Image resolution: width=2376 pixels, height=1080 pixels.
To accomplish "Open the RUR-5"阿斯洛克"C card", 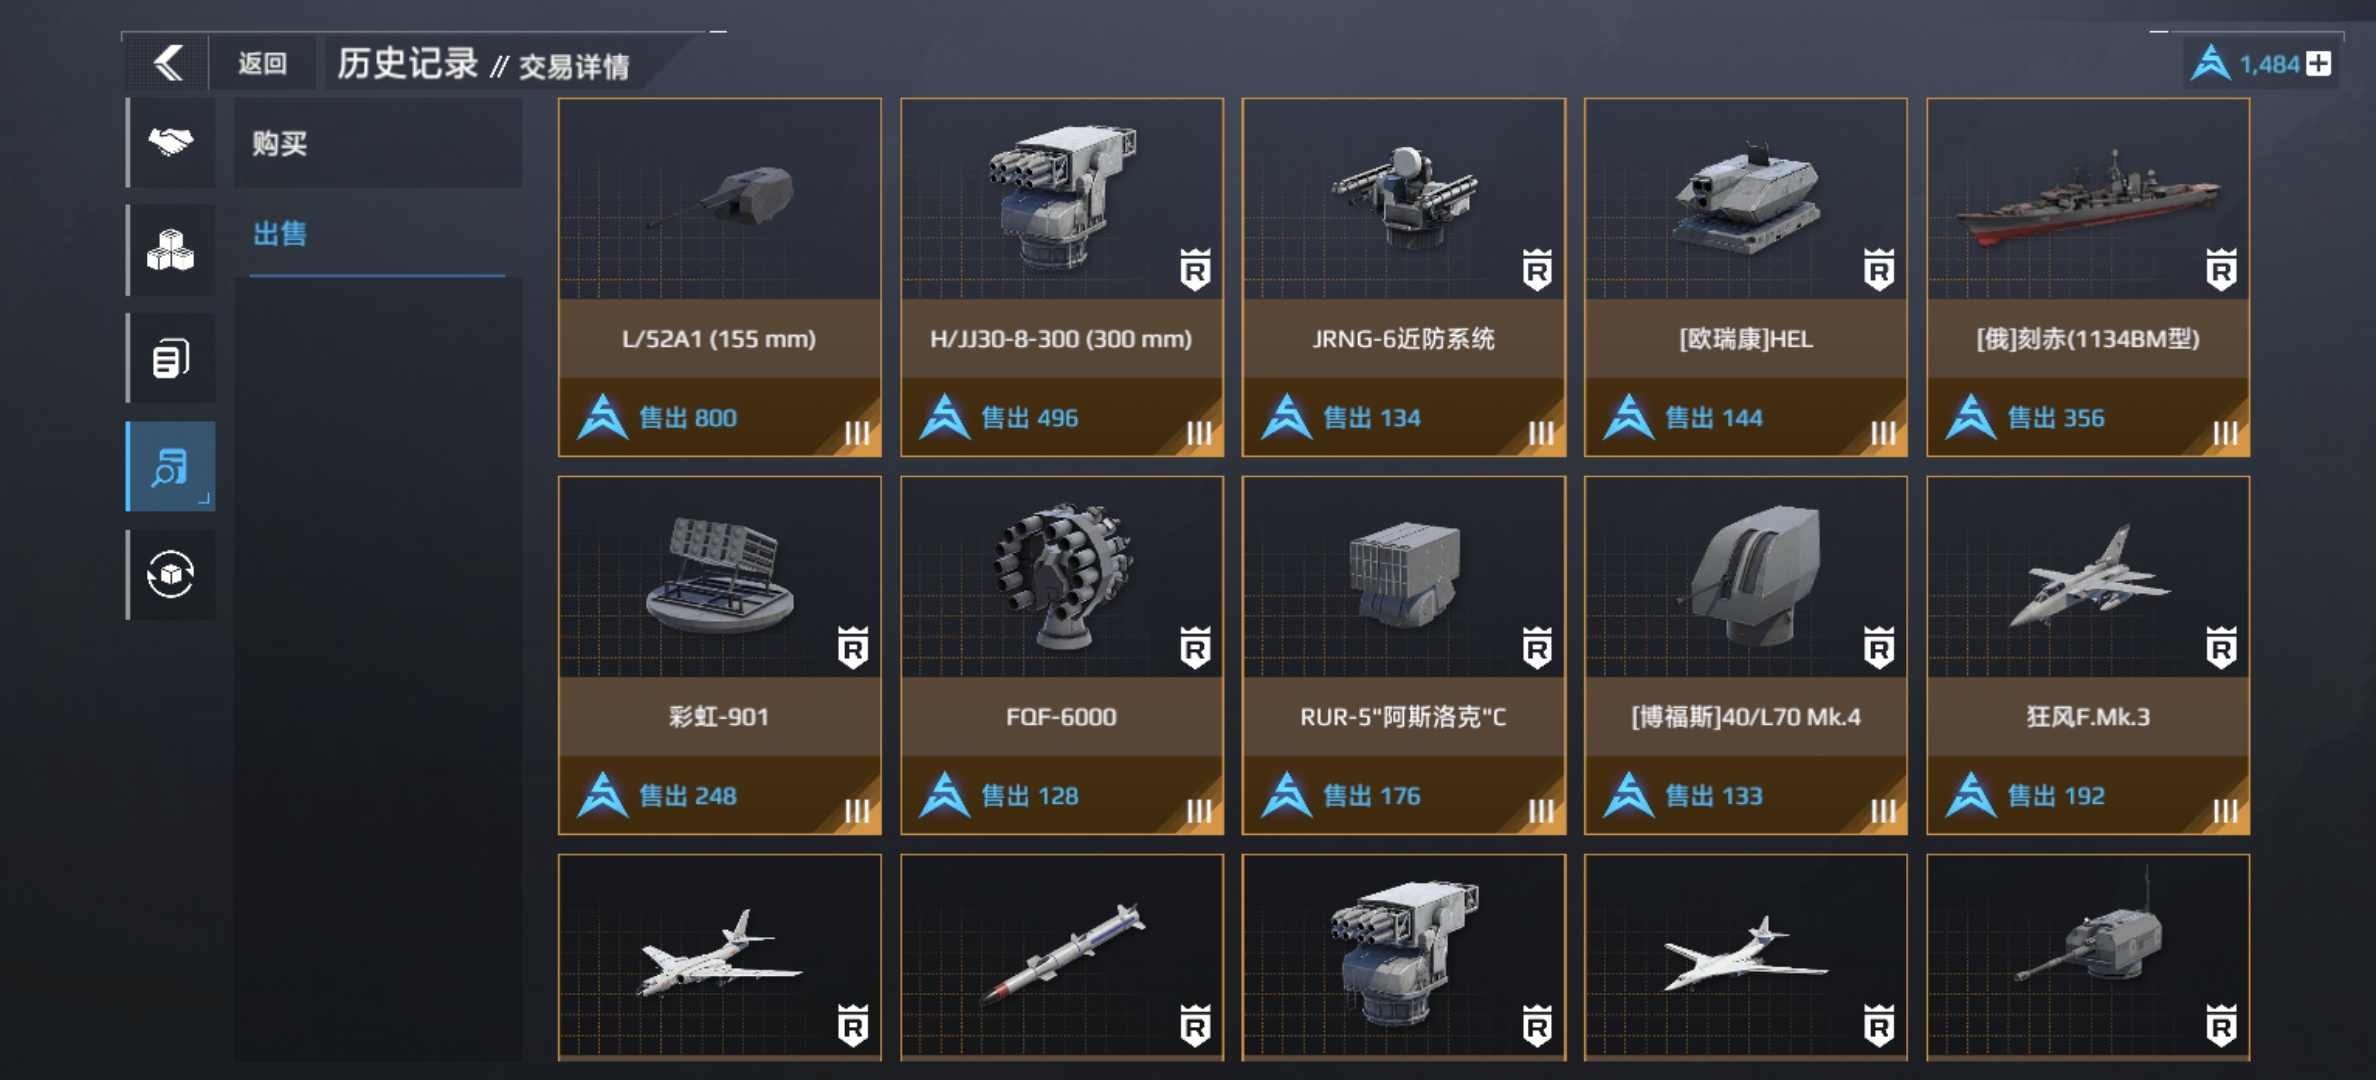I will [x=1404, y=655].
